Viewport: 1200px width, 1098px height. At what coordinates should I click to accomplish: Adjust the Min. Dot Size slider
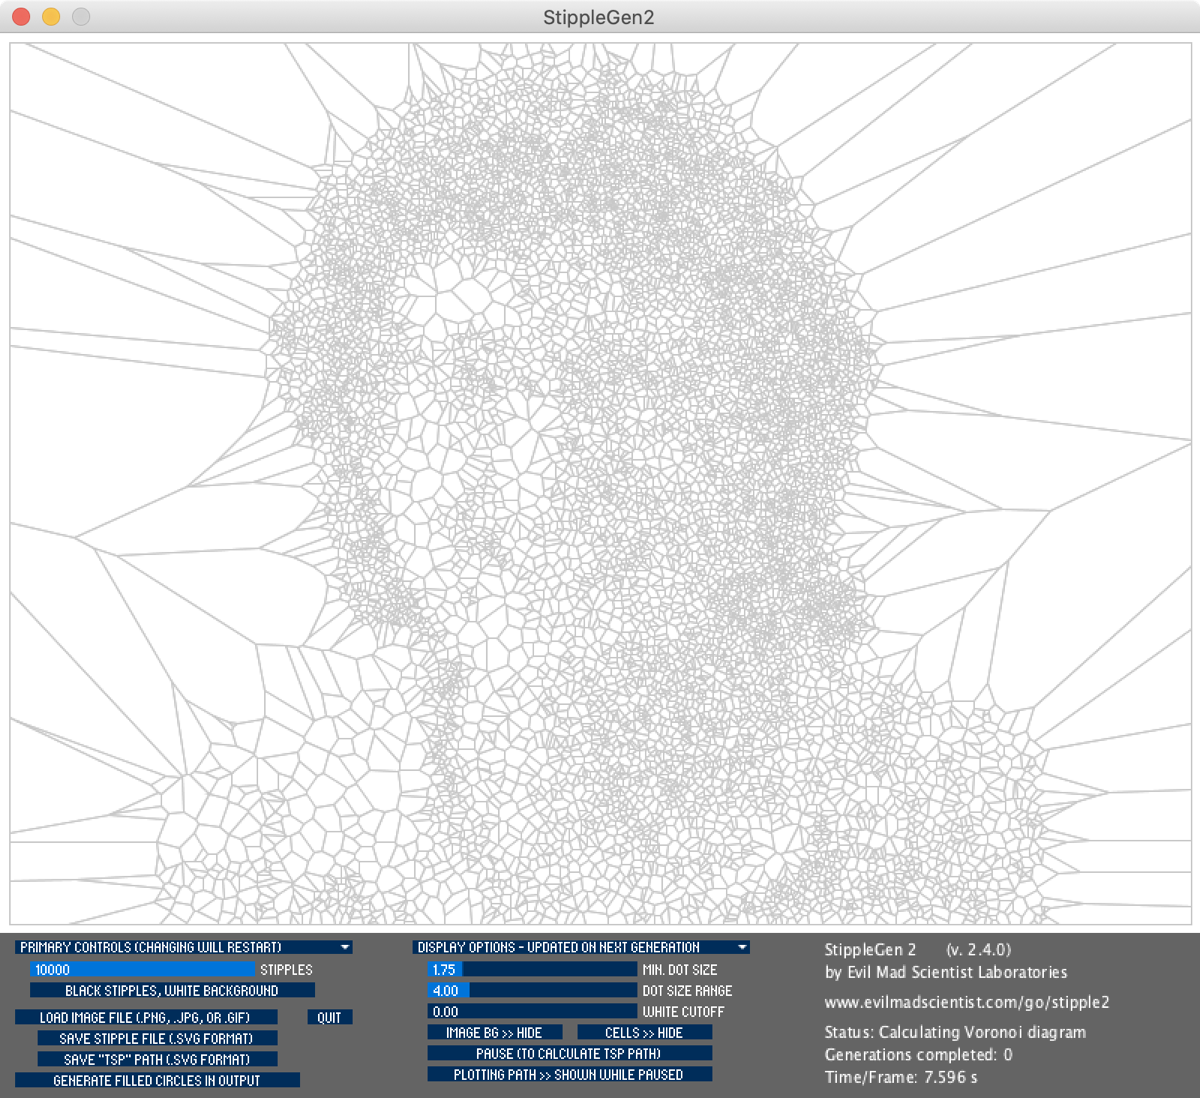[x=532, y=969]
